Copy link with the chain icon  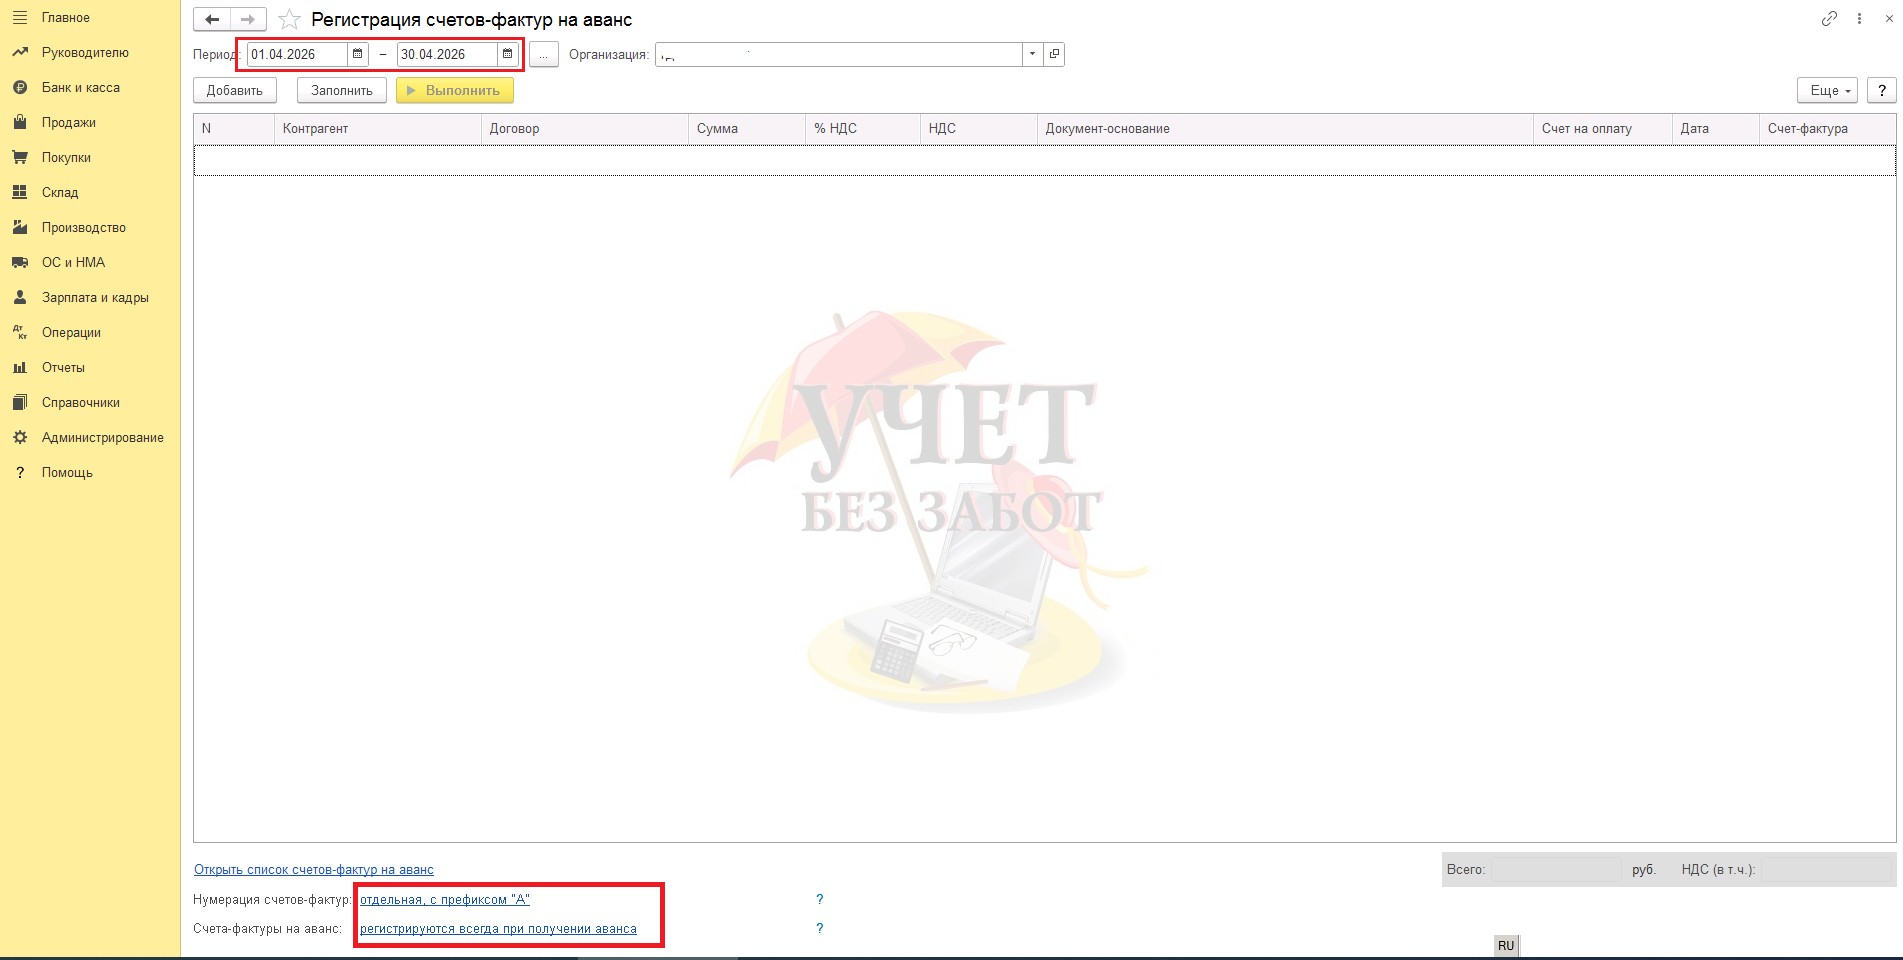pyautogui.click(x=1829, y=18)
